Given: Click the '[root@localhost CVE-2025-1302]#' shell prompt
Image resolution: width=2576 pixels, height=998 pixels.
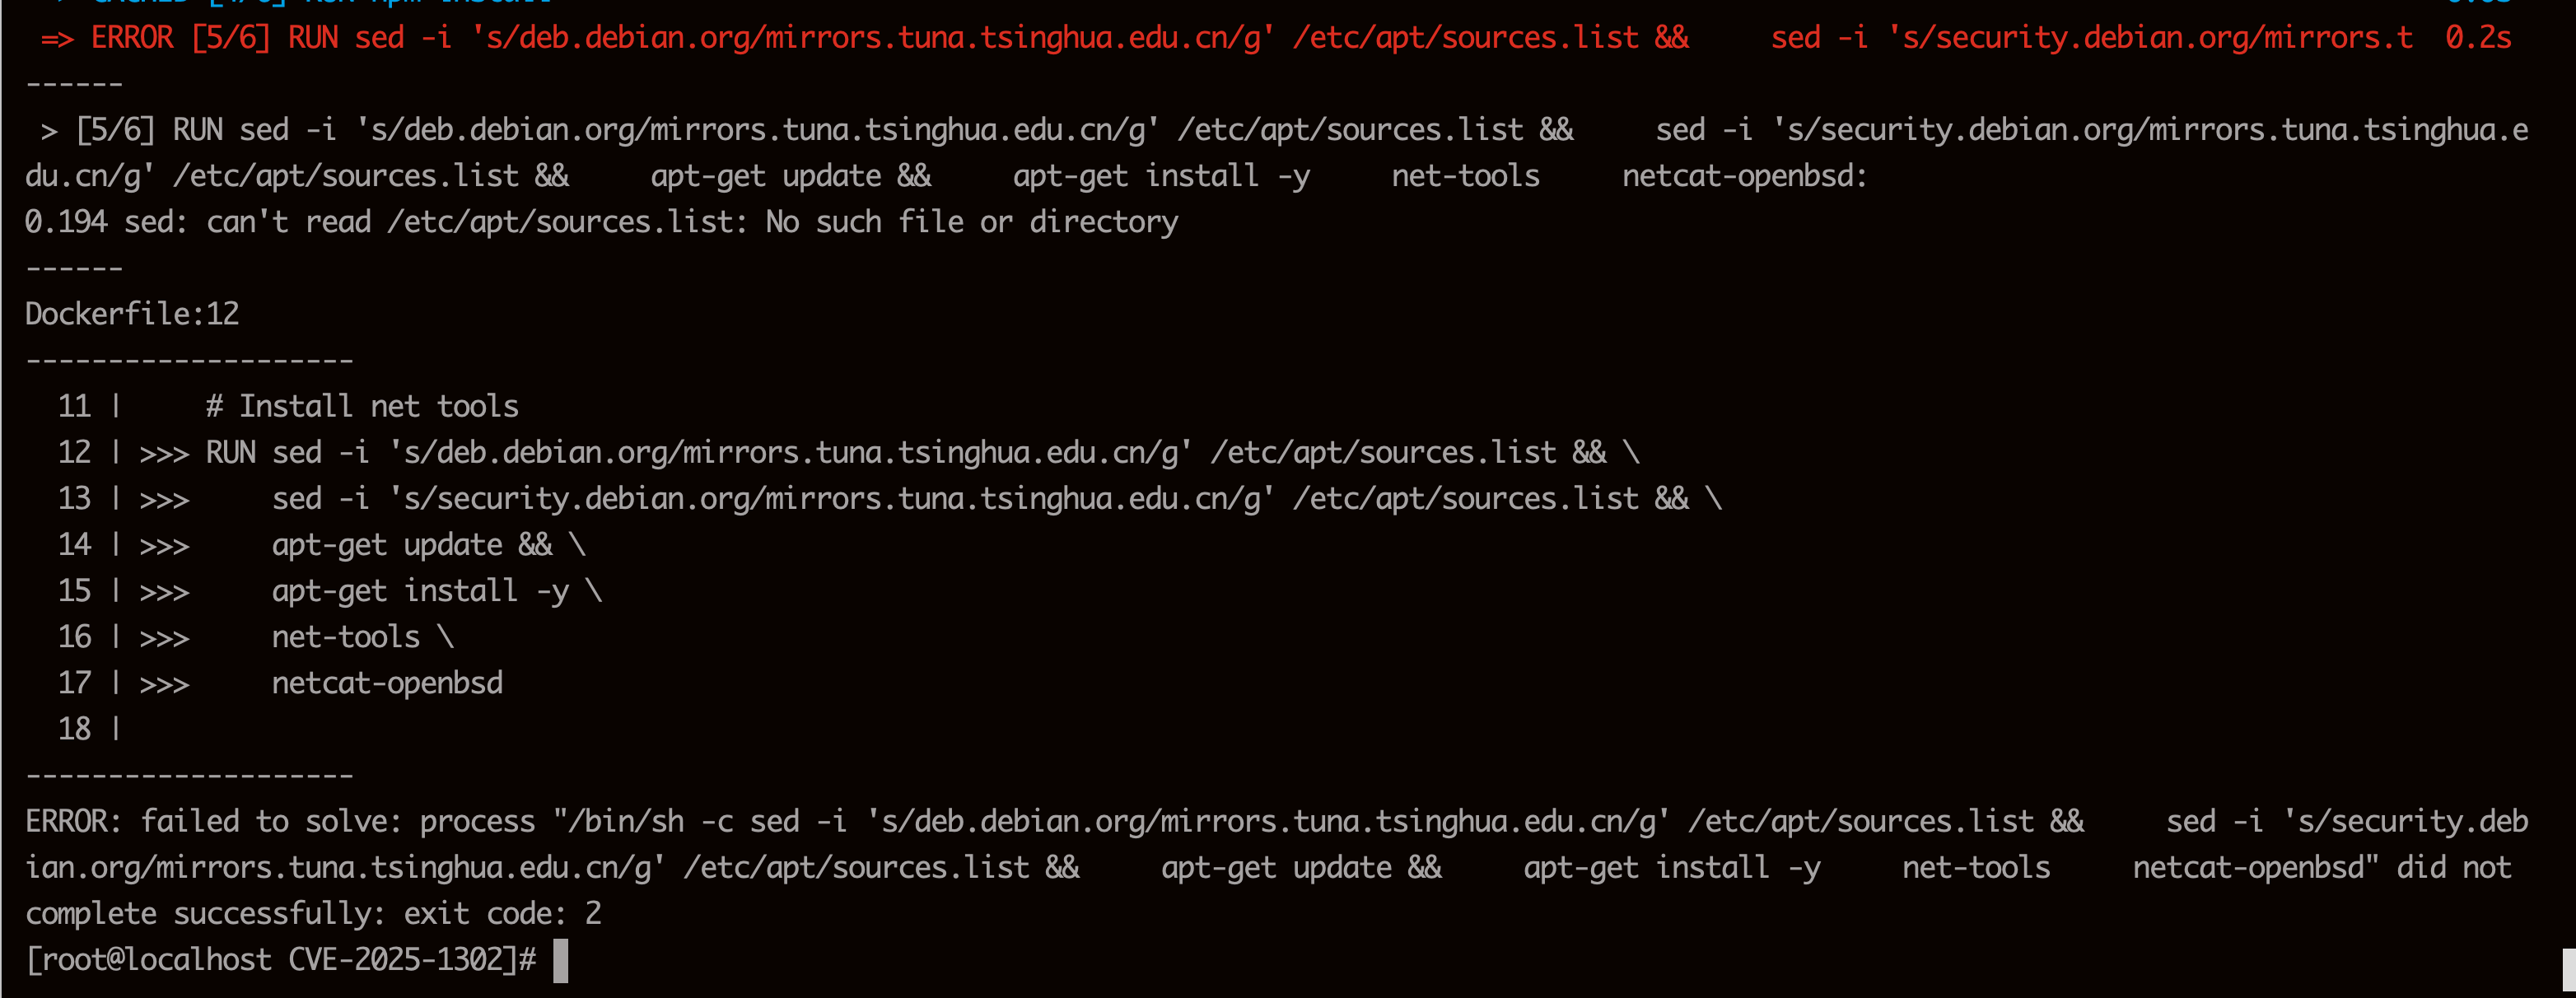Looking at the screenshot, I should pos(281,960).
